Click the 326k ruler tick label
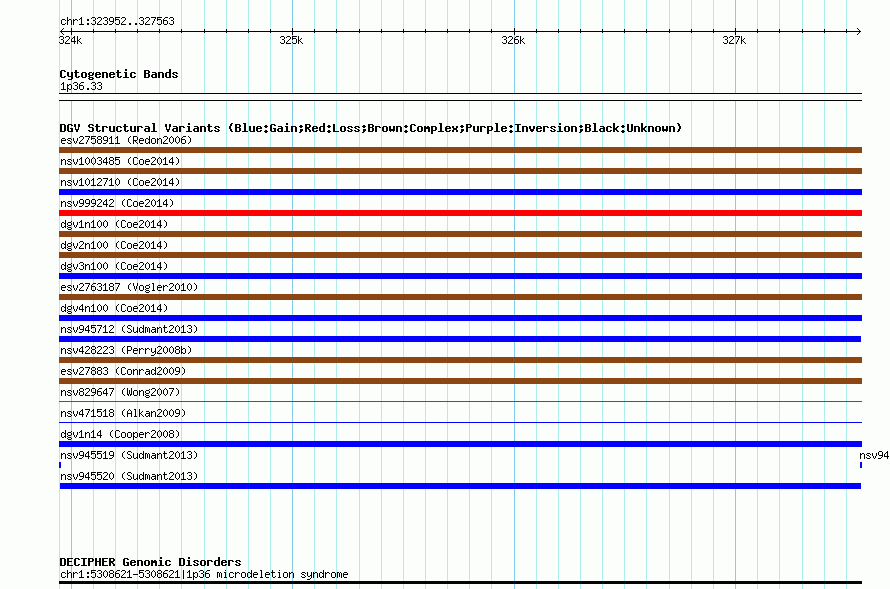 pyautogui.click(x=513, y=40)
